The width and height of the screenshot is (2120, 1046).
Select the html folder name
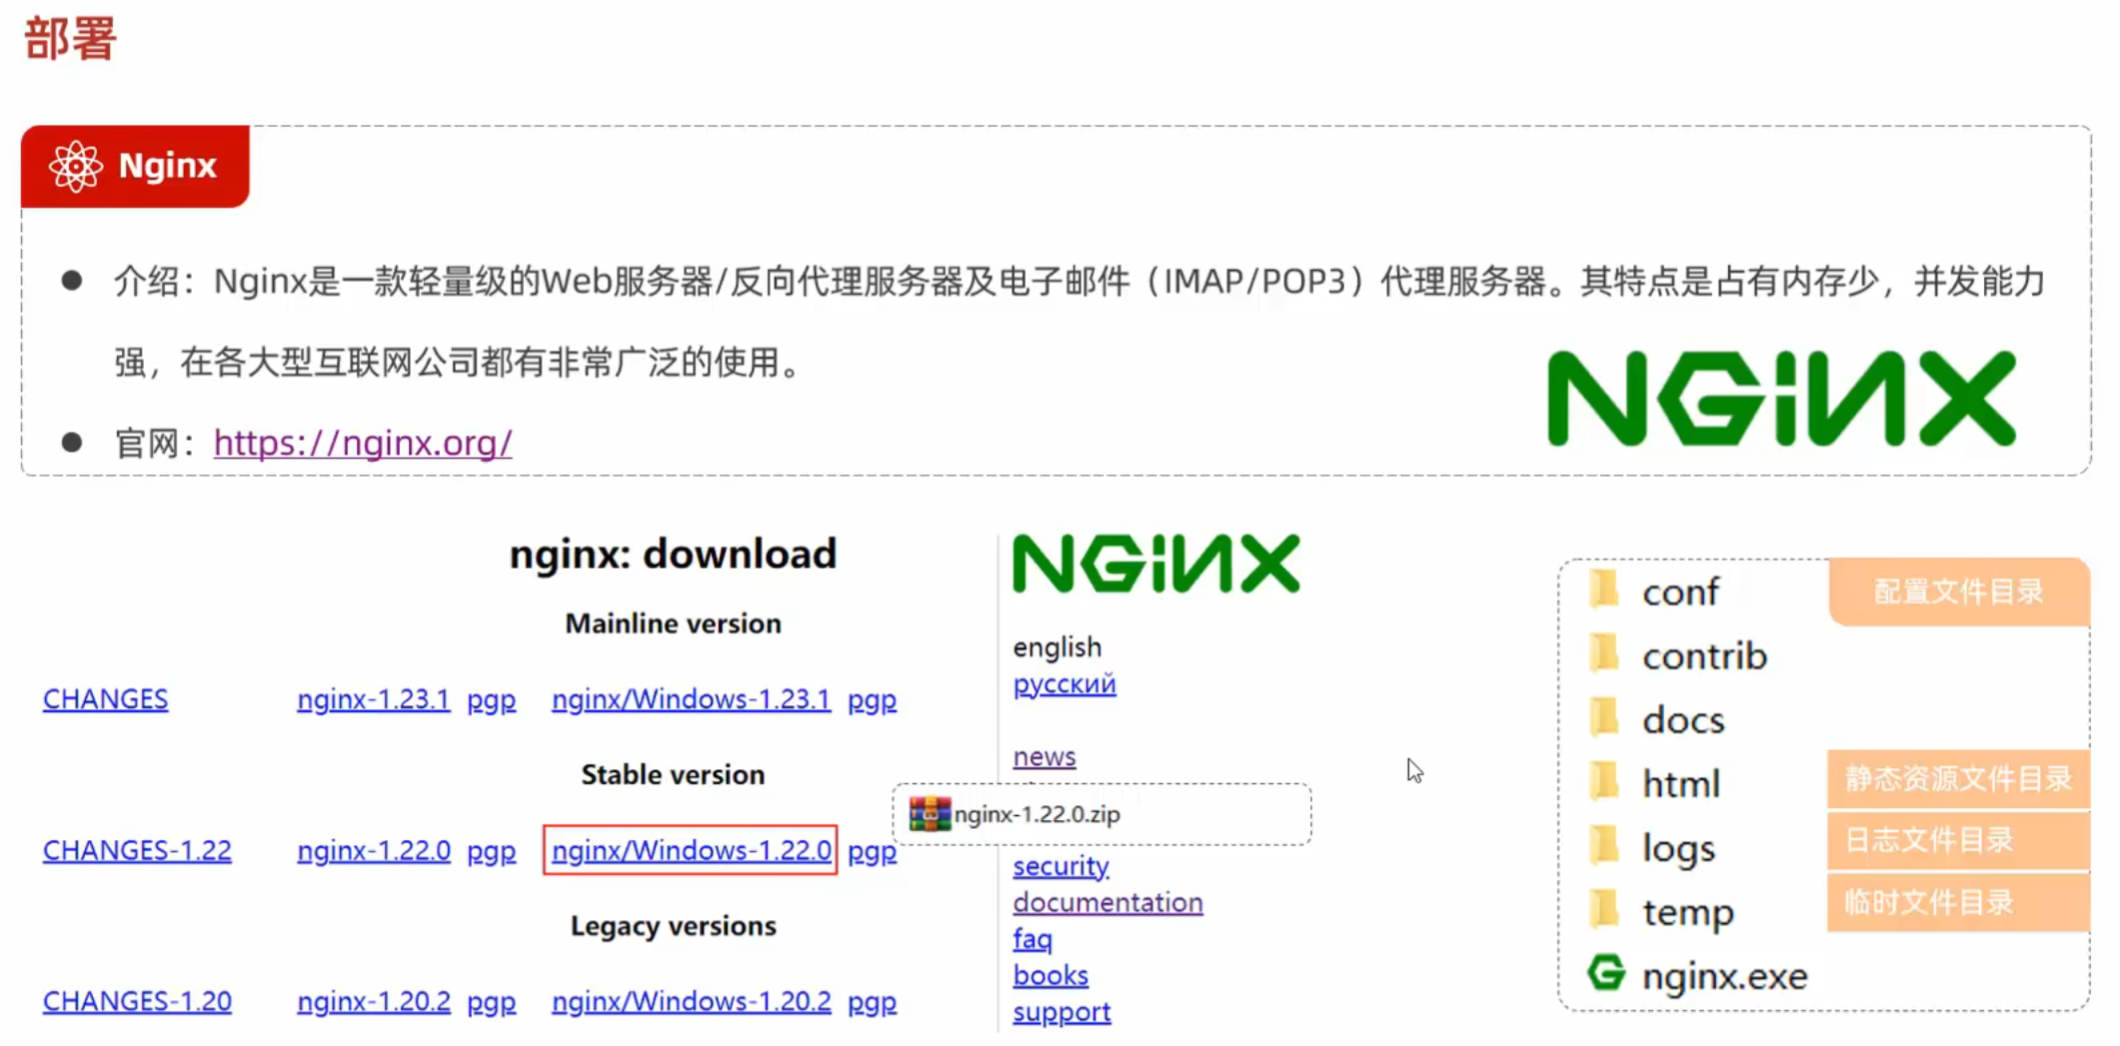(1681, 784)
